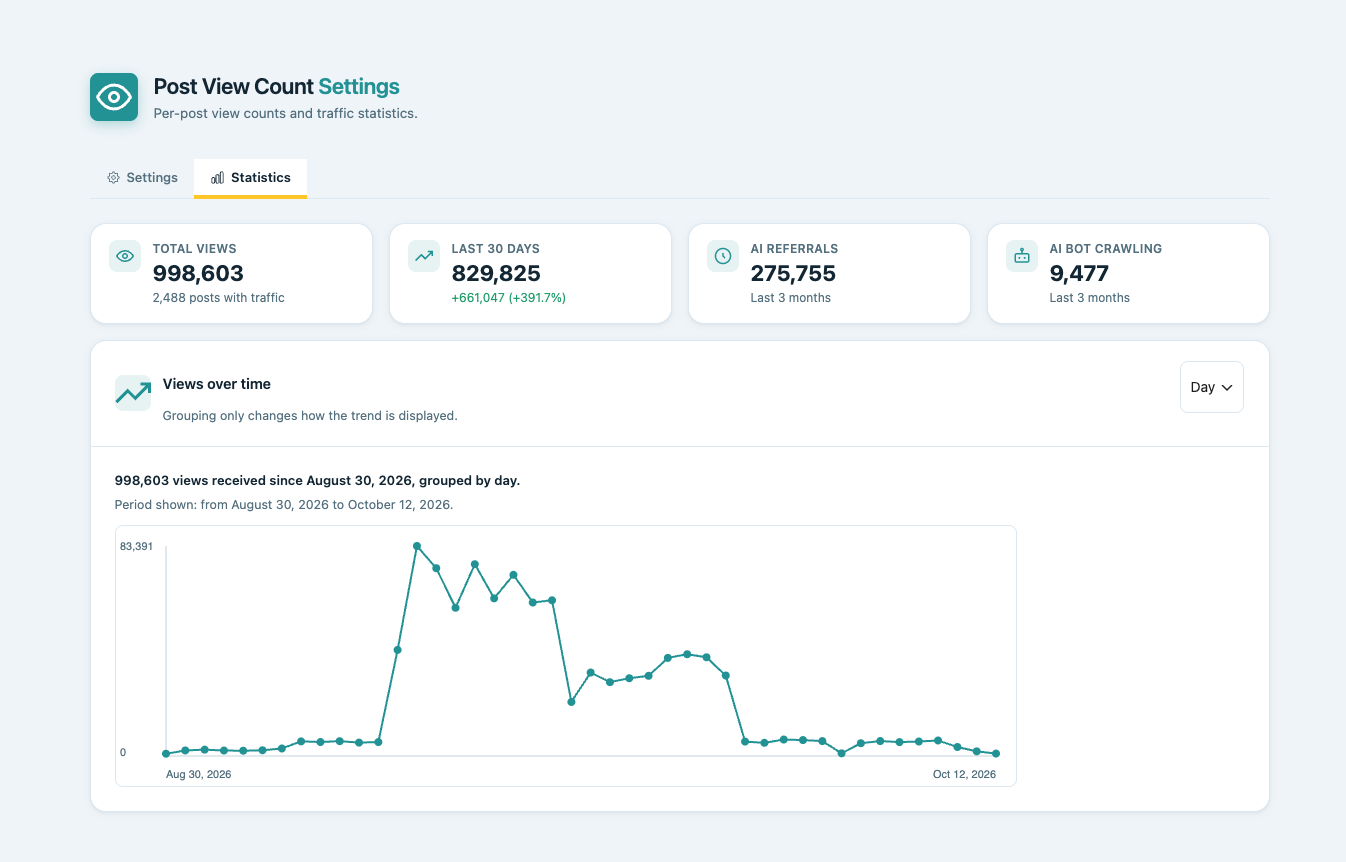Click the "Aug 30, 2026" x-axis label

click(199, 774)
